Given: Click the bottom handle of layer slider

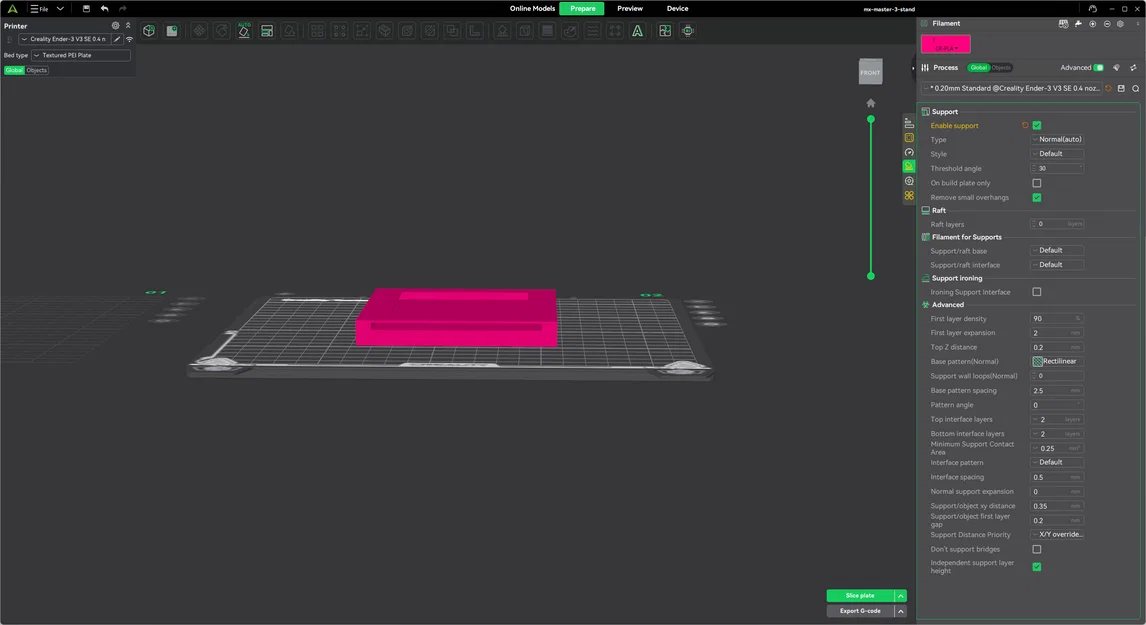Looking at the screenshot, I should (x=870, y=276).
